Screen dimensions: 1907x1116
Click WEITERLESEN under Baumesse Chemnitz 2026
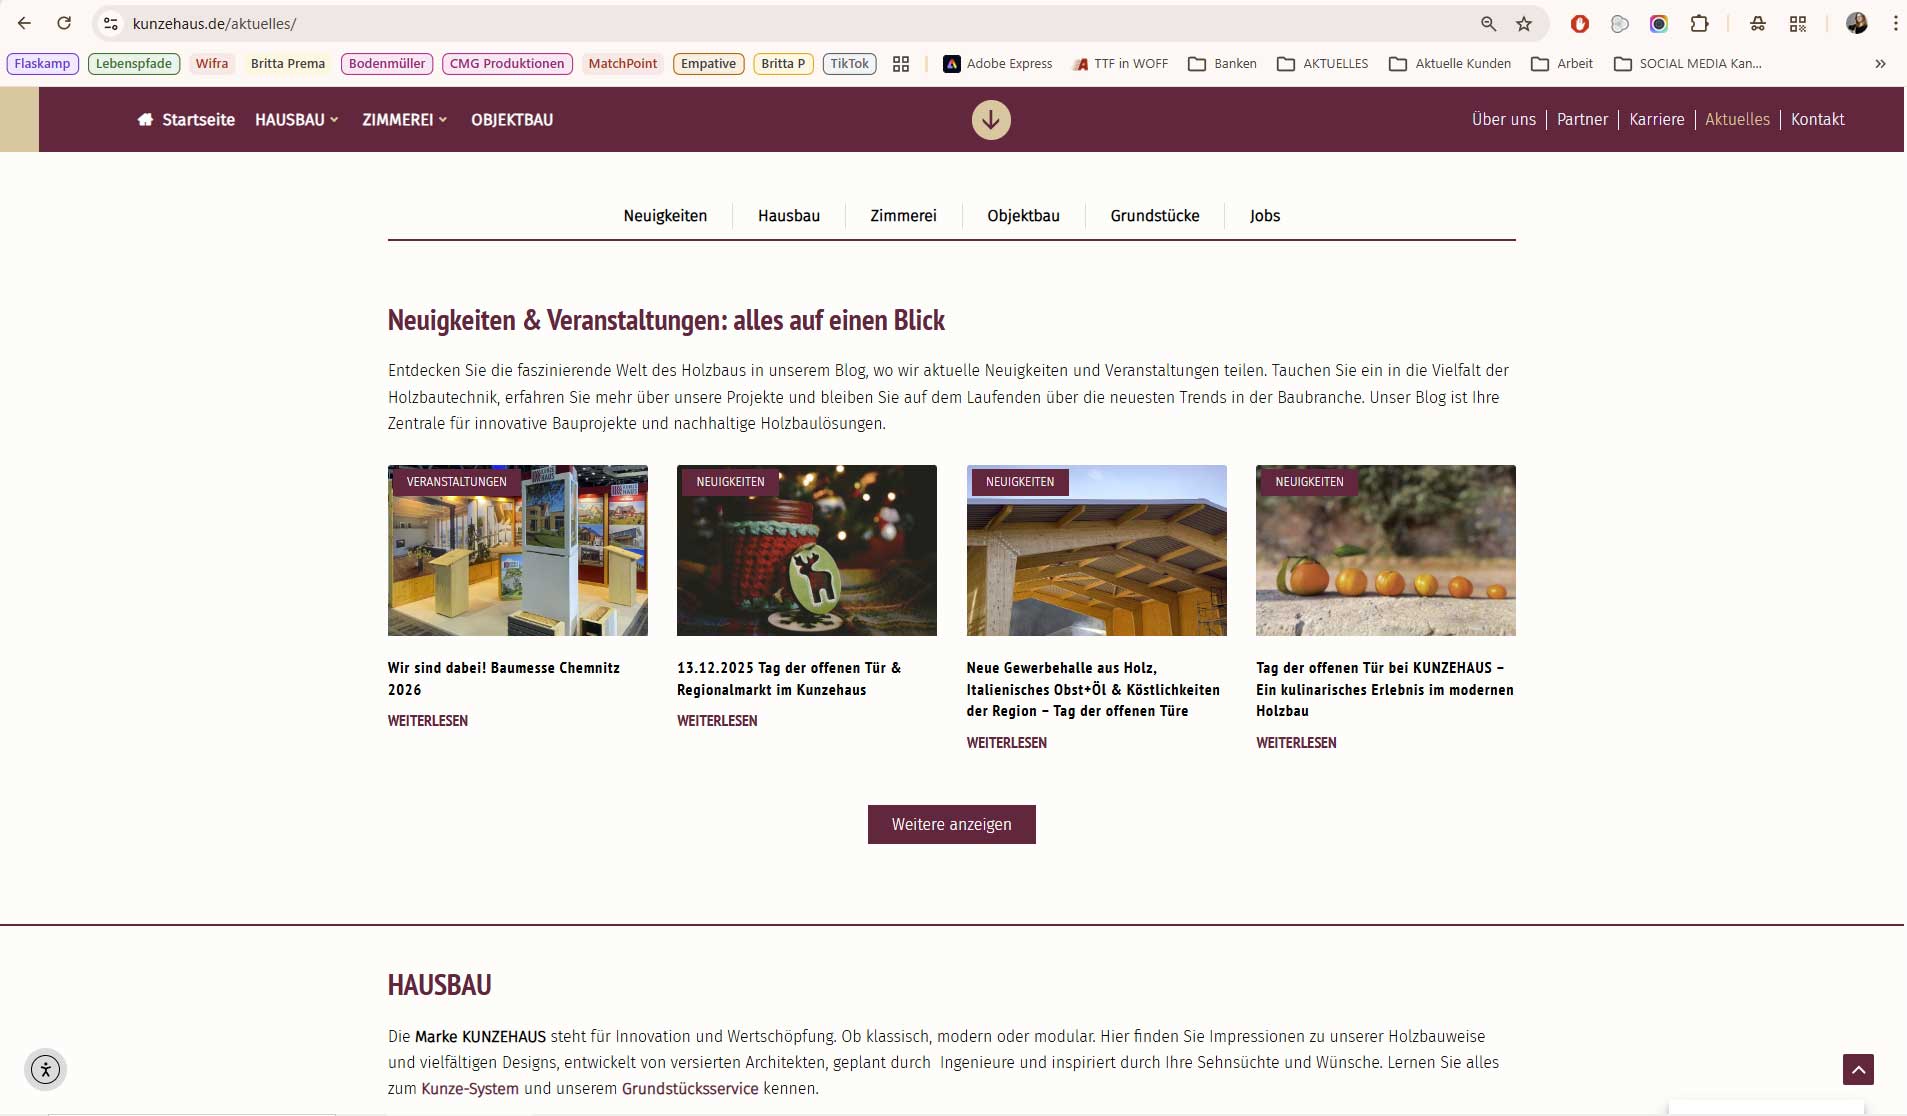(x=428, y=721)
